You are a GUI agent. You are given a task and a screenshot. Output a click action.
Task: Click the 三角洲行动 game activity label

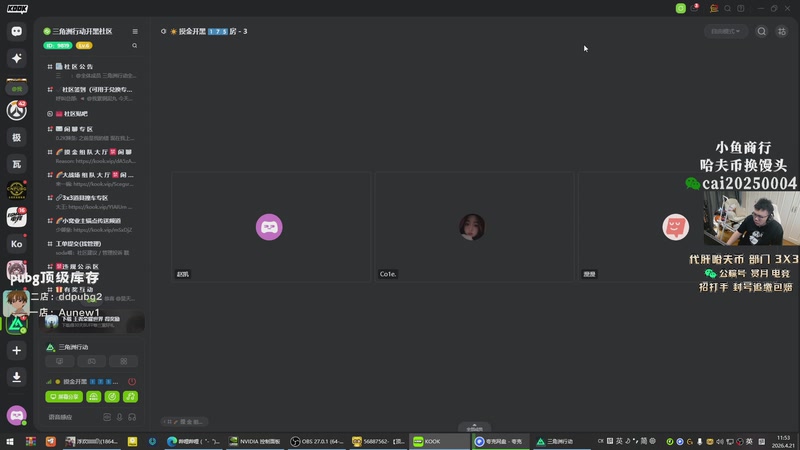coord(73,347)
